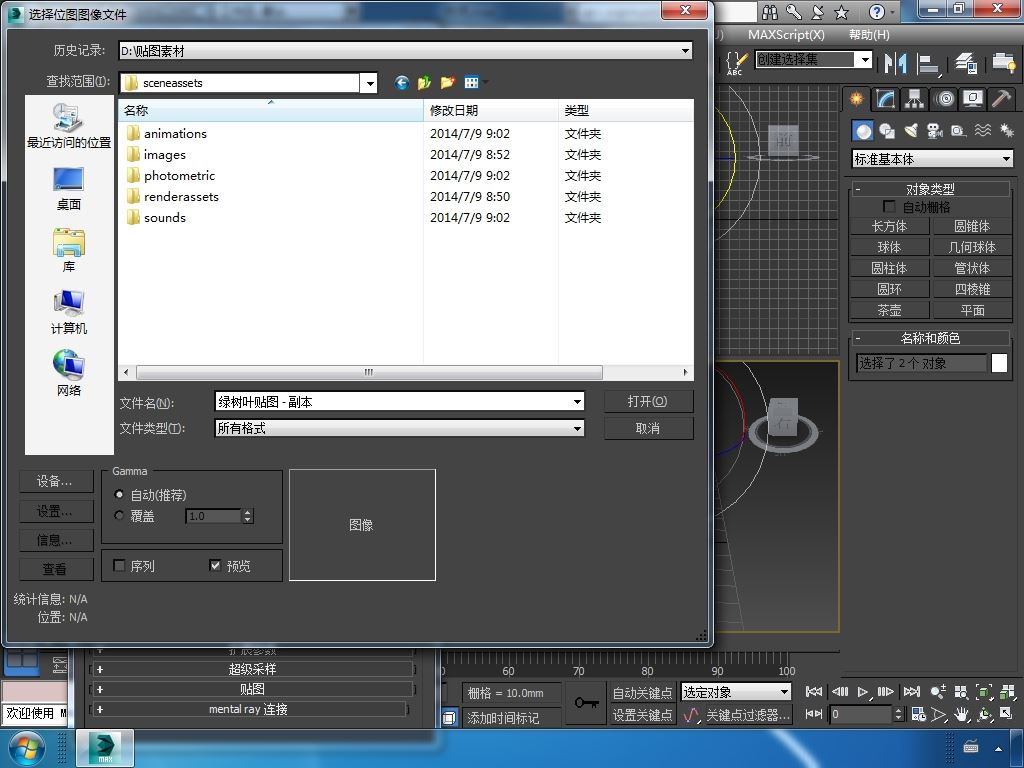Click the 茶壶 teapot primitive button
Viewport: 1024px width, 768px height.
889,310
